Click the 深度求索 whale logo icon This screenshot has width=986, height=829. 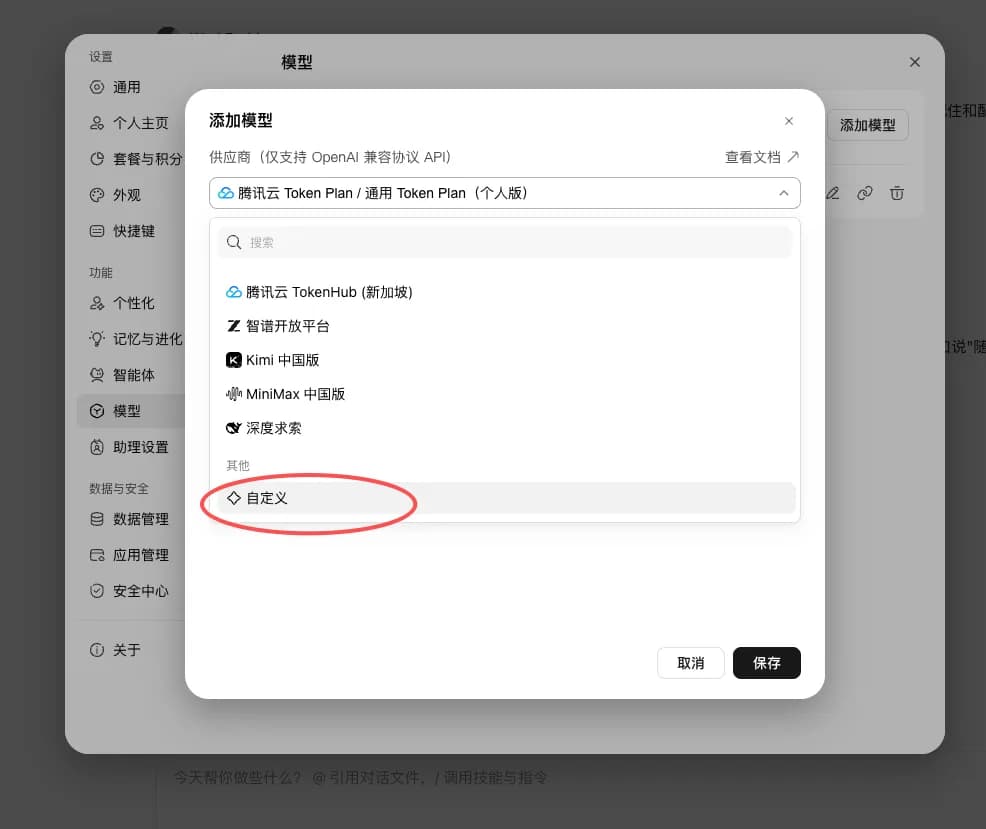[233, 428]
